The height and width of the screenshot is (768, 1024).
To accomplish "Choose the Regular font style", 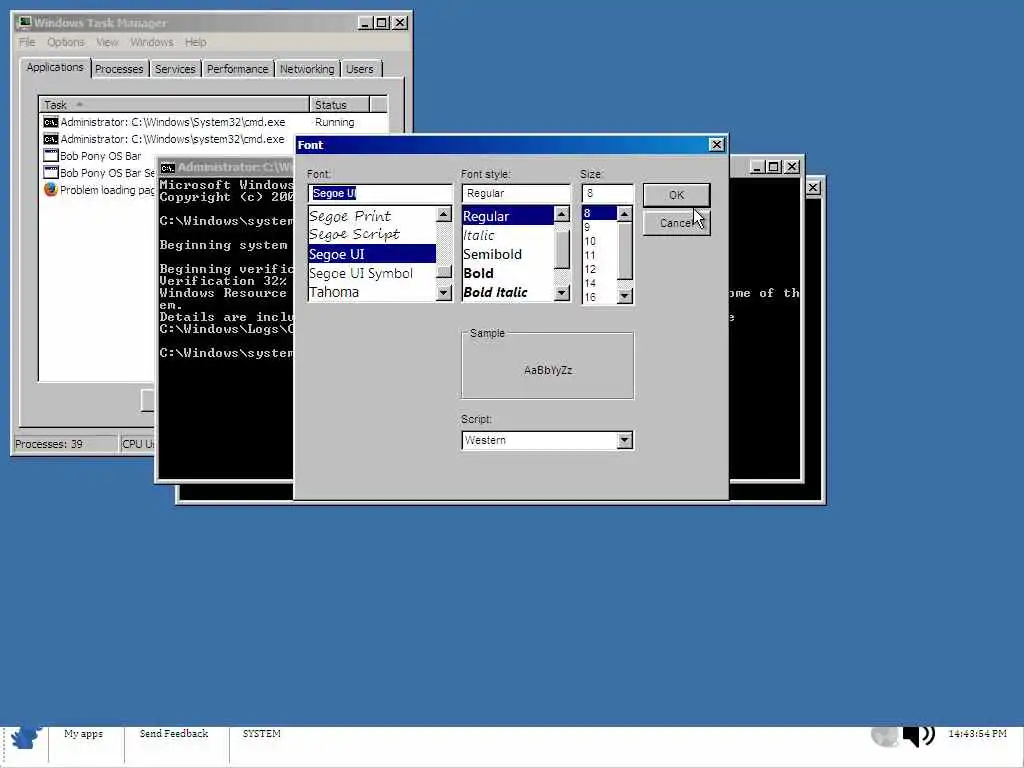I will [507, 216].
